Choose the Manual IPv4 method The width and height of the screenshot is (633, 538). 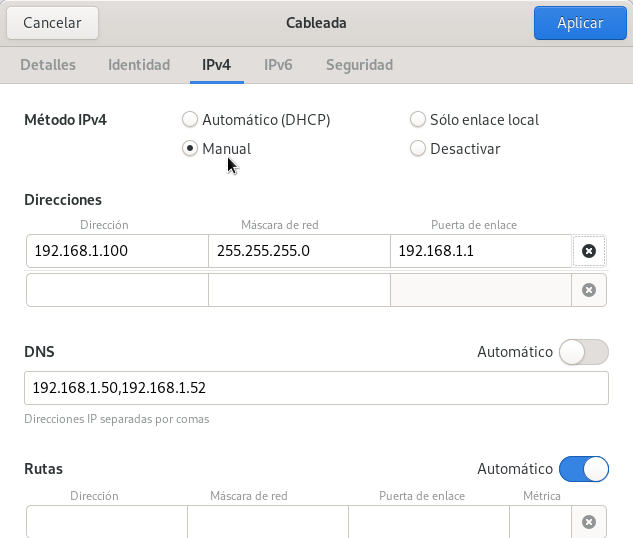coord(216,149)
